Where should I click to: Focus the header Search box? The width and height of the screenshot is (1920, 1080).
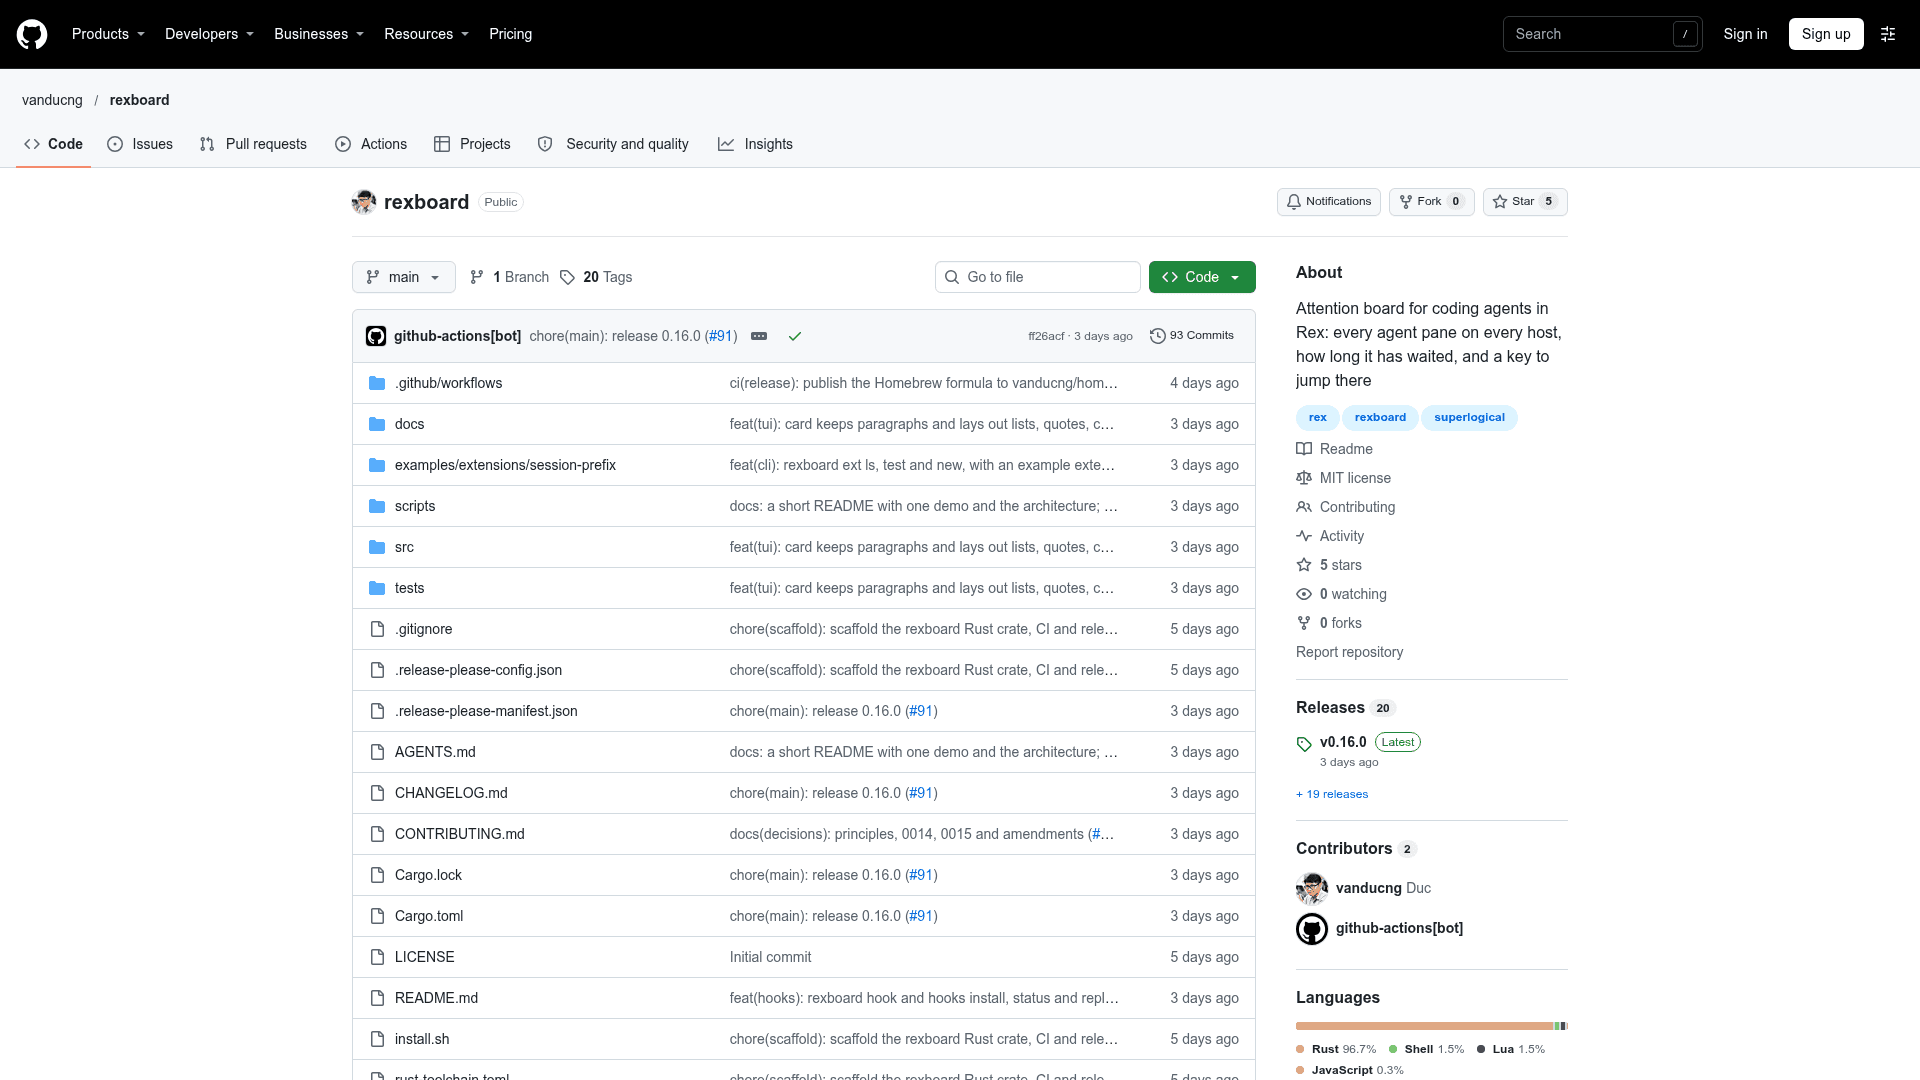tap(1602, 34)
